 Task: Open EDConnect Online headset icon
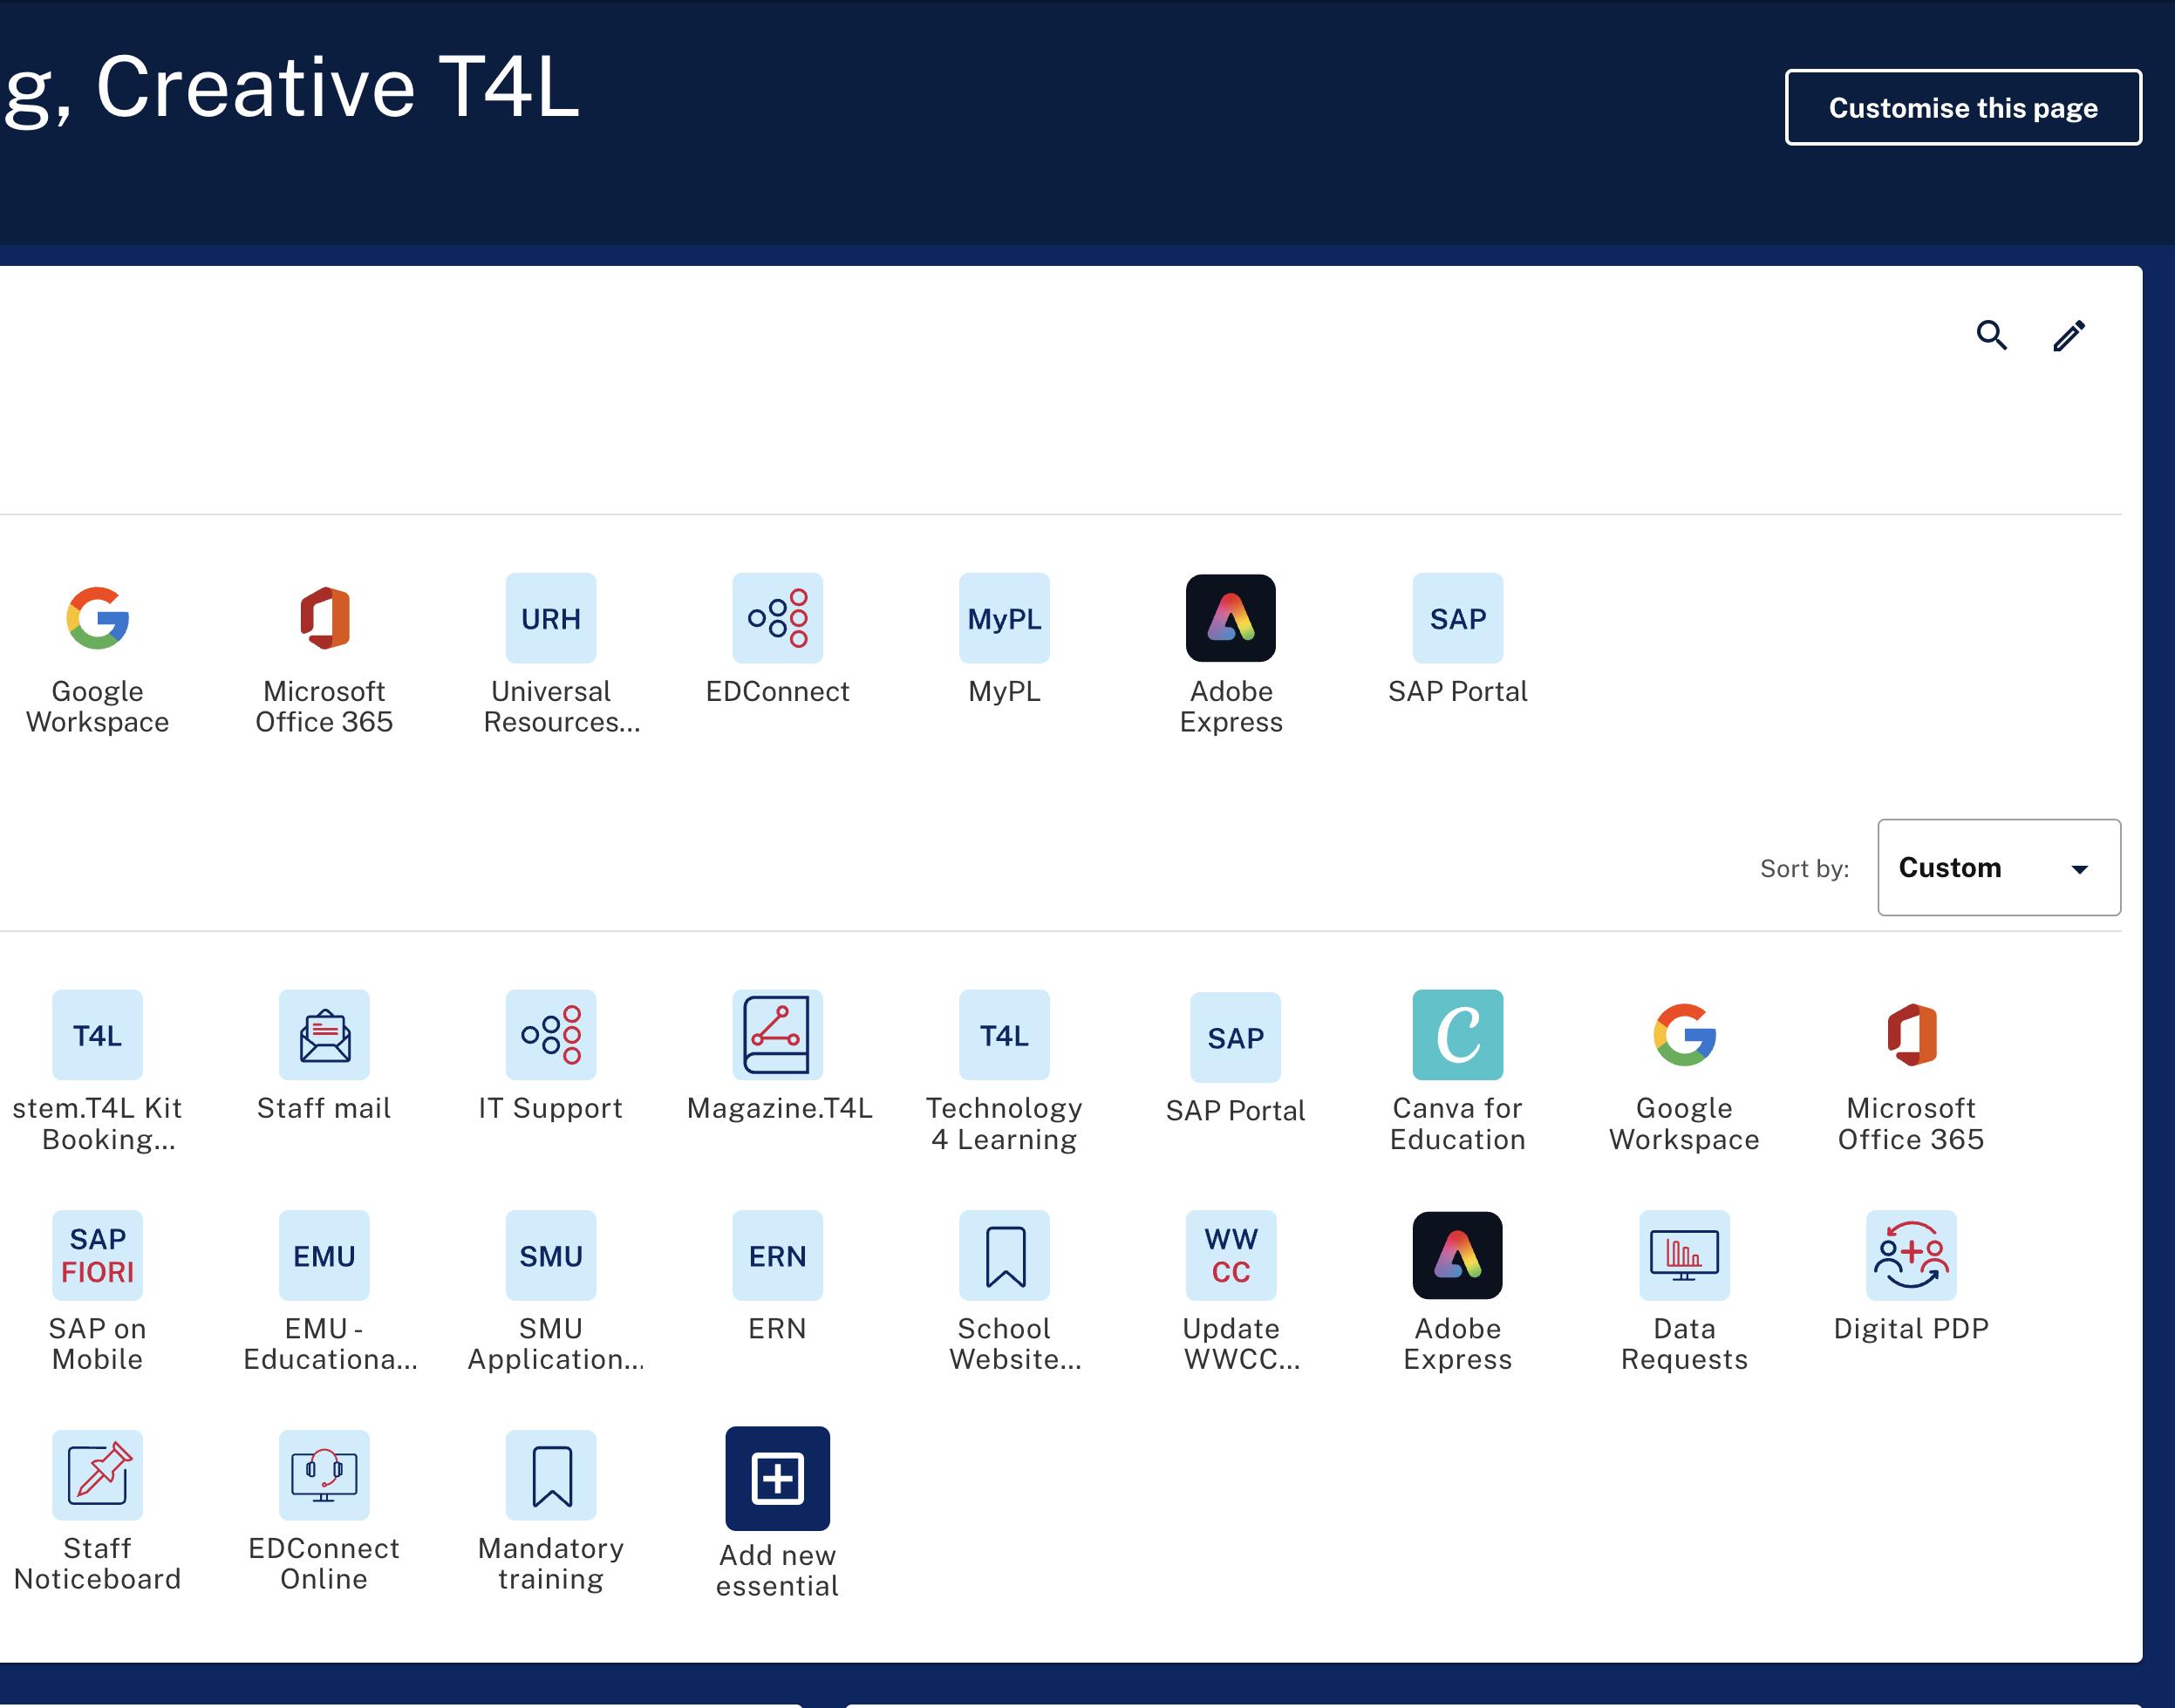(x=324, y=1474)
